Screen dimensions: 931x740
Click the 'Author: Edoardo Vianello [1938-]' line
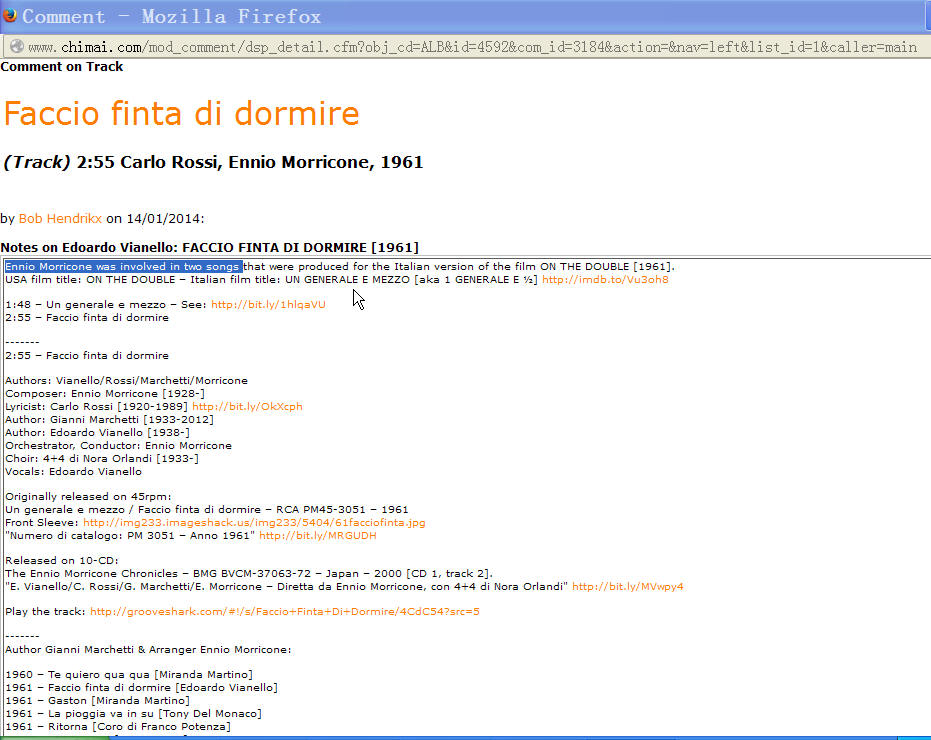97,432
